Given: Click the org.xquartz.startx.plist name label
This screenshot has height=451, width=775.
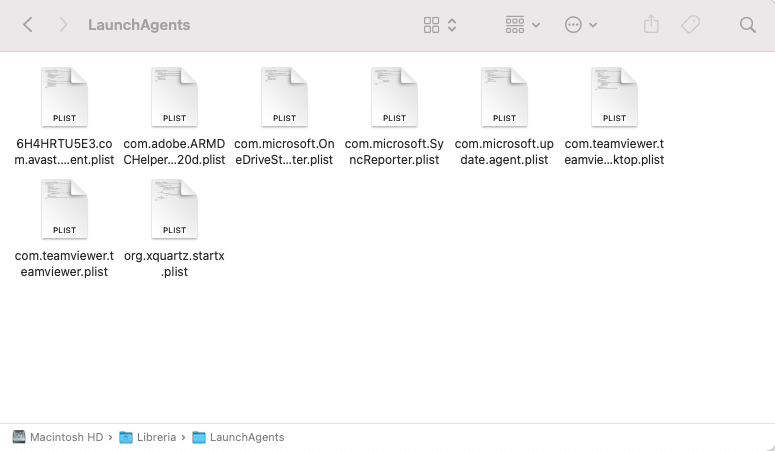Looking at the screenshot, I should [x=174, y=264].
